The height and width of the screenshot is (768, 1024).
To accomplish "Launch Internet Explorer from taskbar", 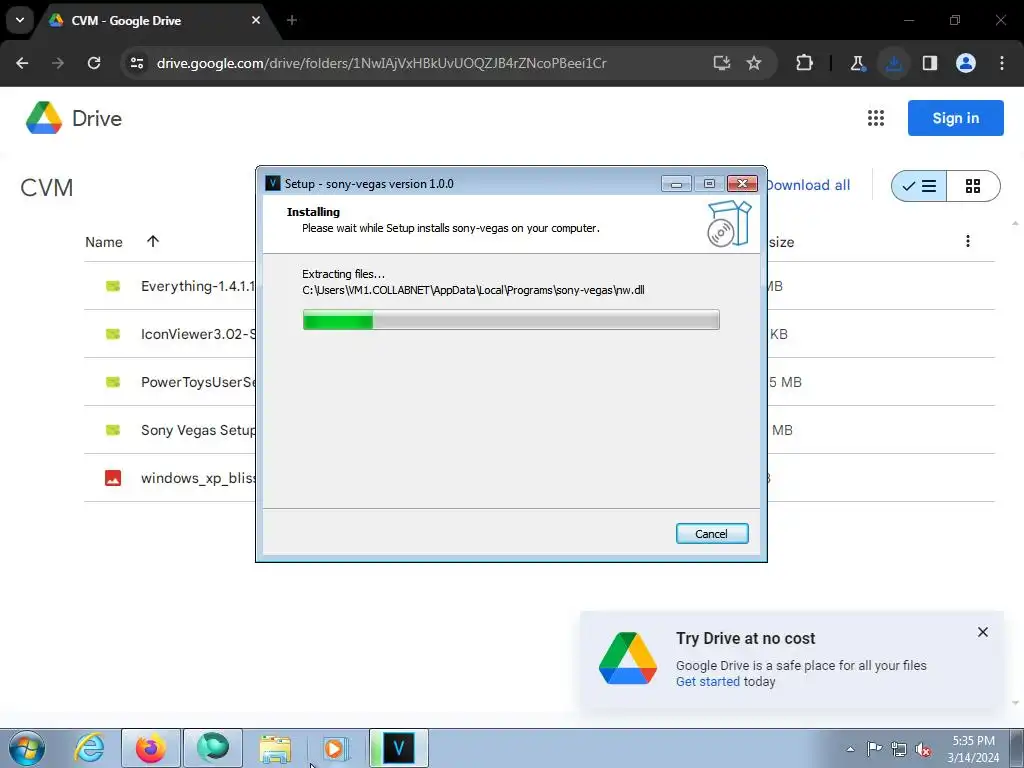I will (89, 748).
